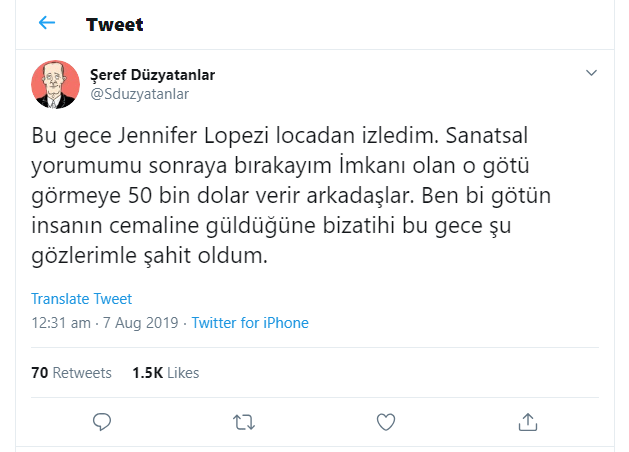Click the Translate Tweet link

click(81, 299)
